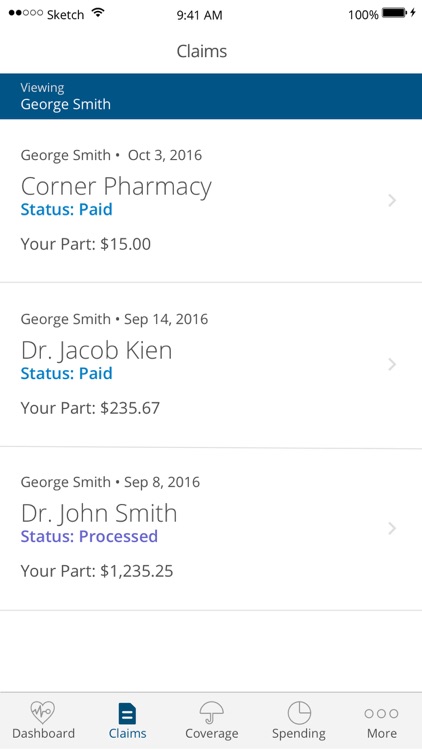422x750 pixels.
Task: Tap Your Part: $235.67 amount
Action: [x=90, y=408]
